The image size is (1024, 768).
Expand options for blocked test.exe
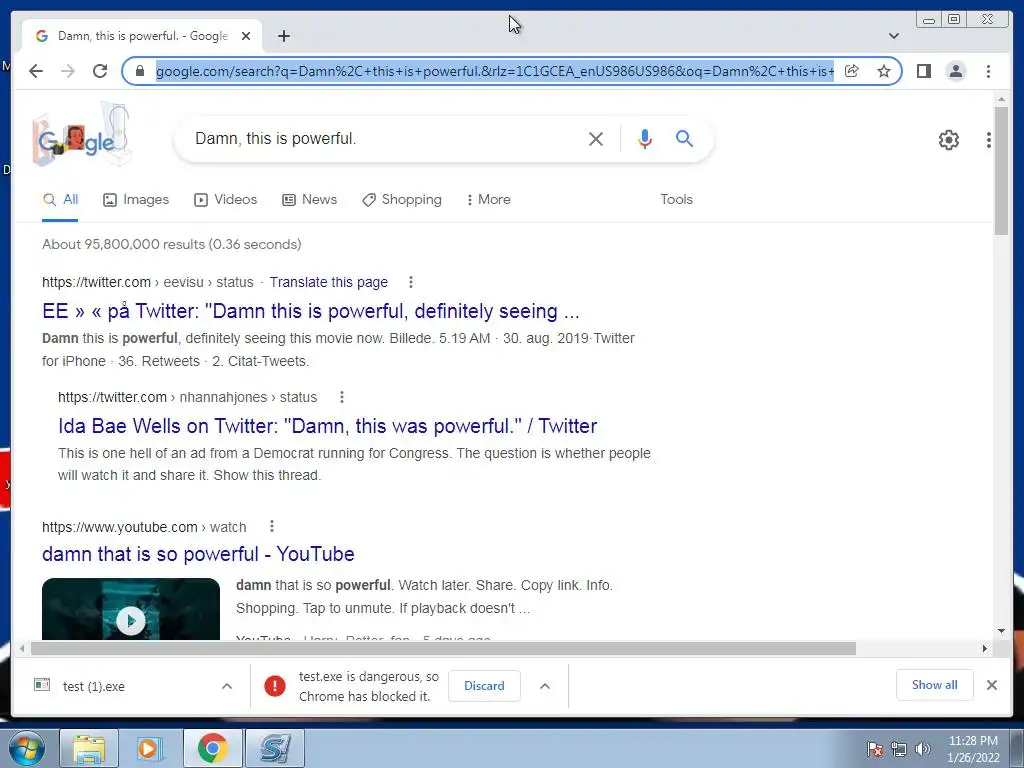[x=545, y=686]
